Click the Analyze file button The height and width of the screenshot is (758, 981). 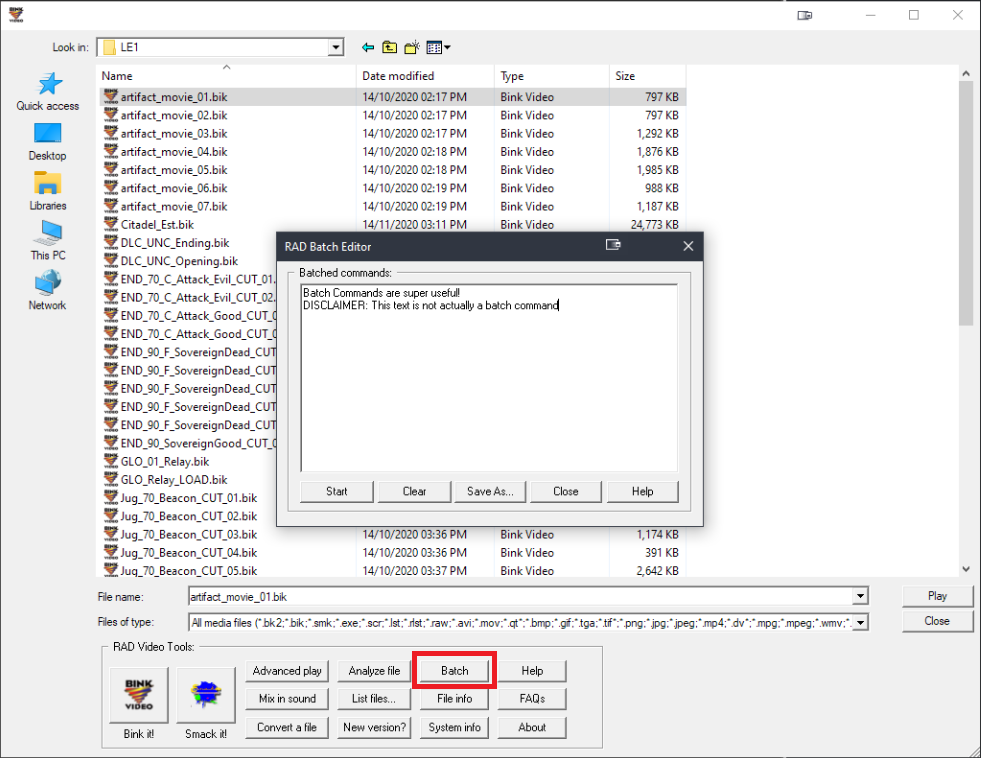[374, 671]
